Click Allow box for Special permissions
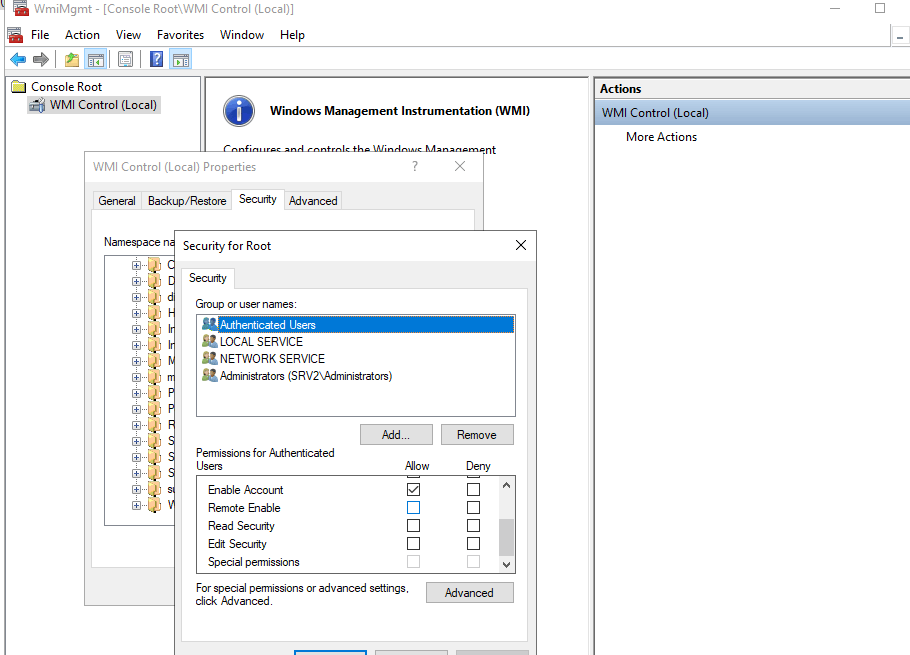 click(413, 562)
